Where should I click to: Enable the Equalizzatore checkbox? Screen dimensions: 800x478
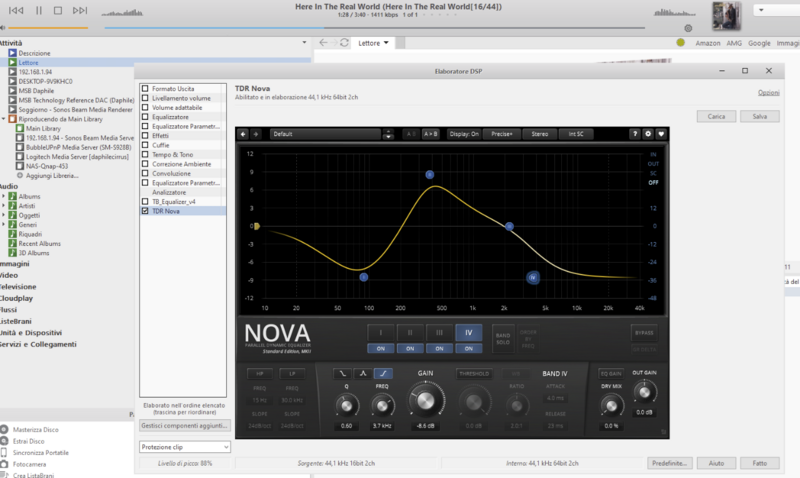pos(145,117)
